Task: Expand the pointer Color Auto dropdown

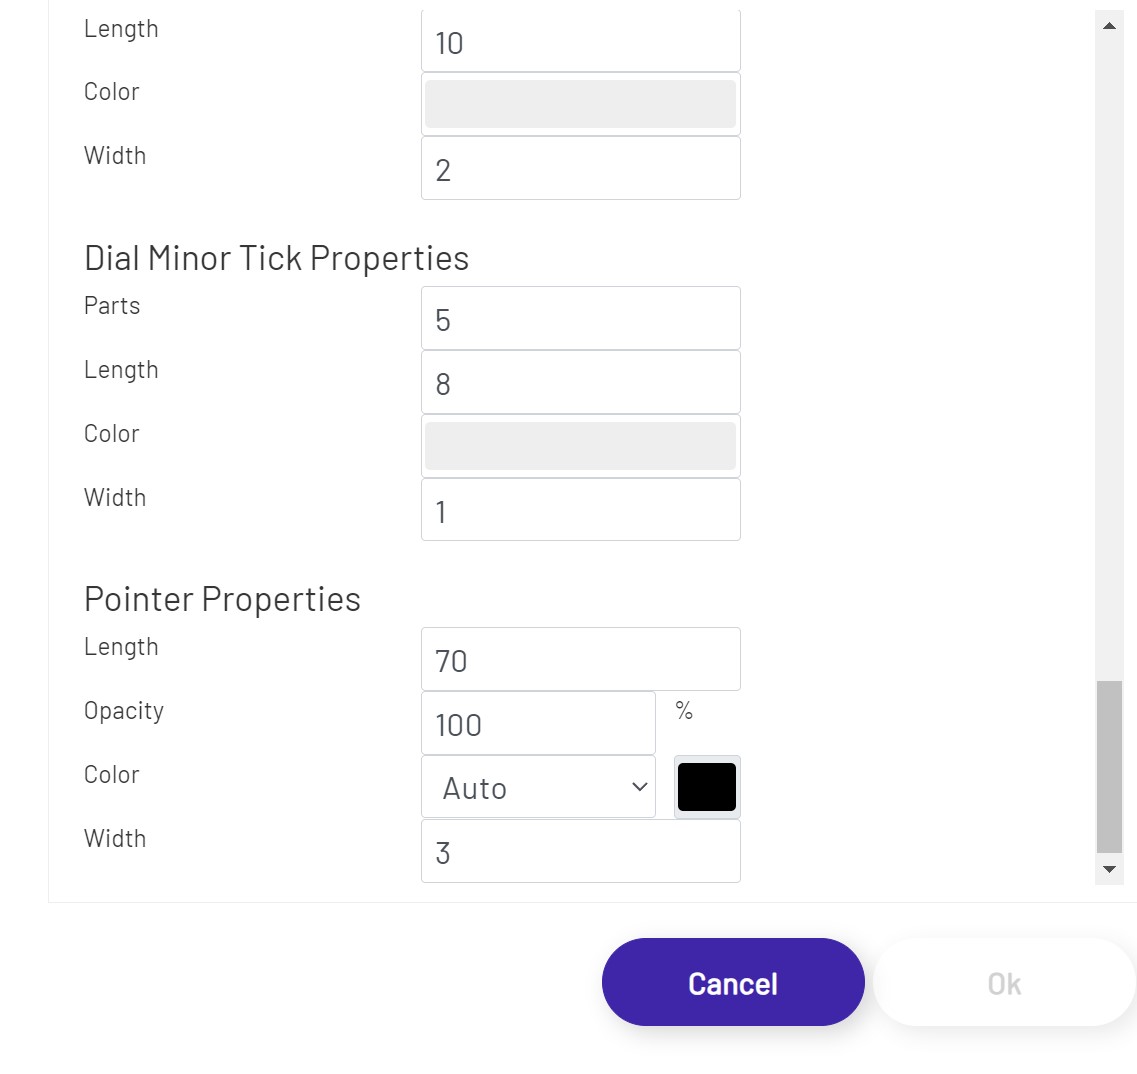Action: tap(538, 788)
